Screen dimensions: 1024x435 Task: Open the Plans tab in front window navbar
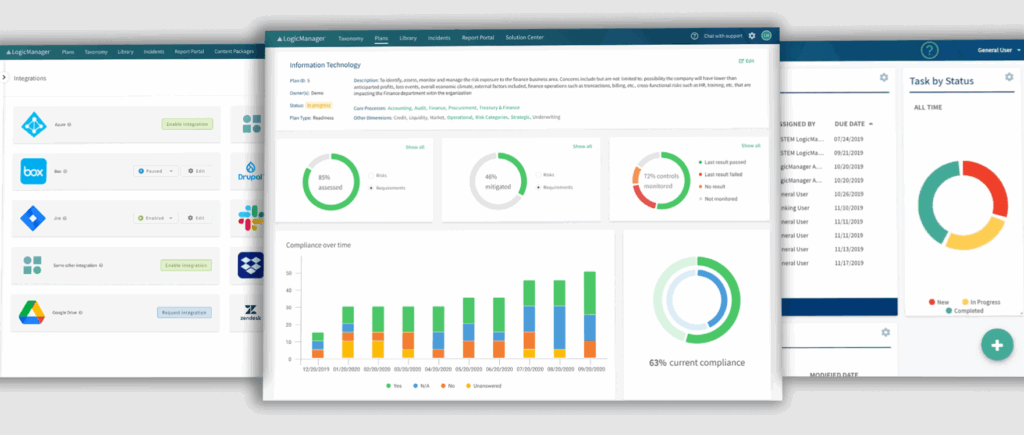coord(381,38)
